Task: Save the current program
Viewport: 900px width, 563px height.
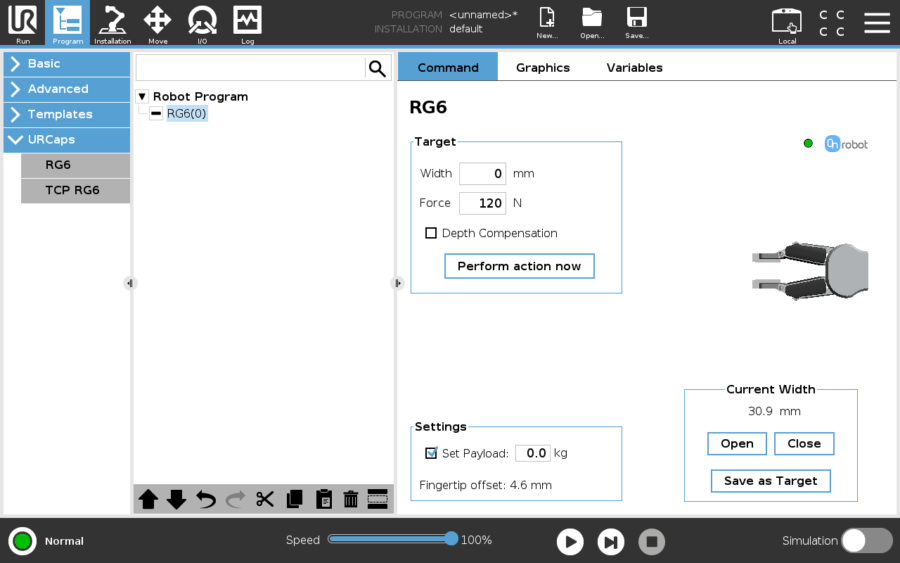Action: [x=637, y=23]
